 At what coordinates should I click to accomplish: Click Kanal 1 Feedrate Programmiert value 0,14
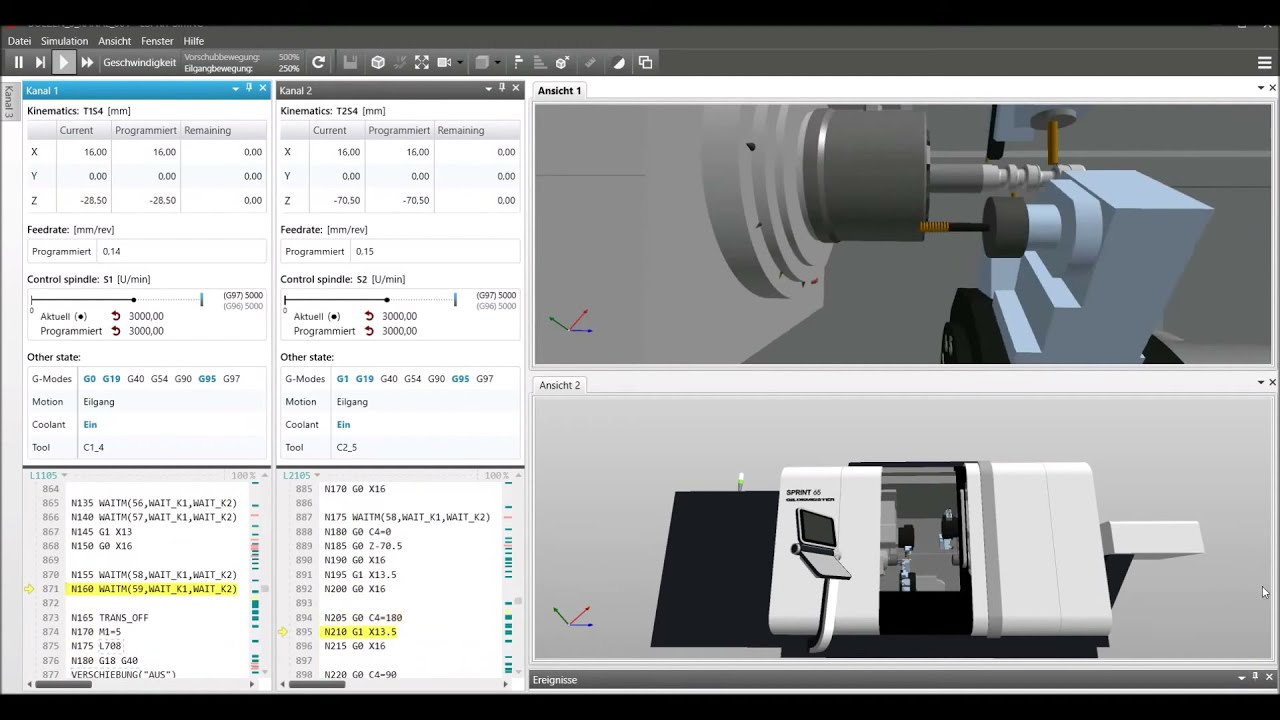click(111, 252)
